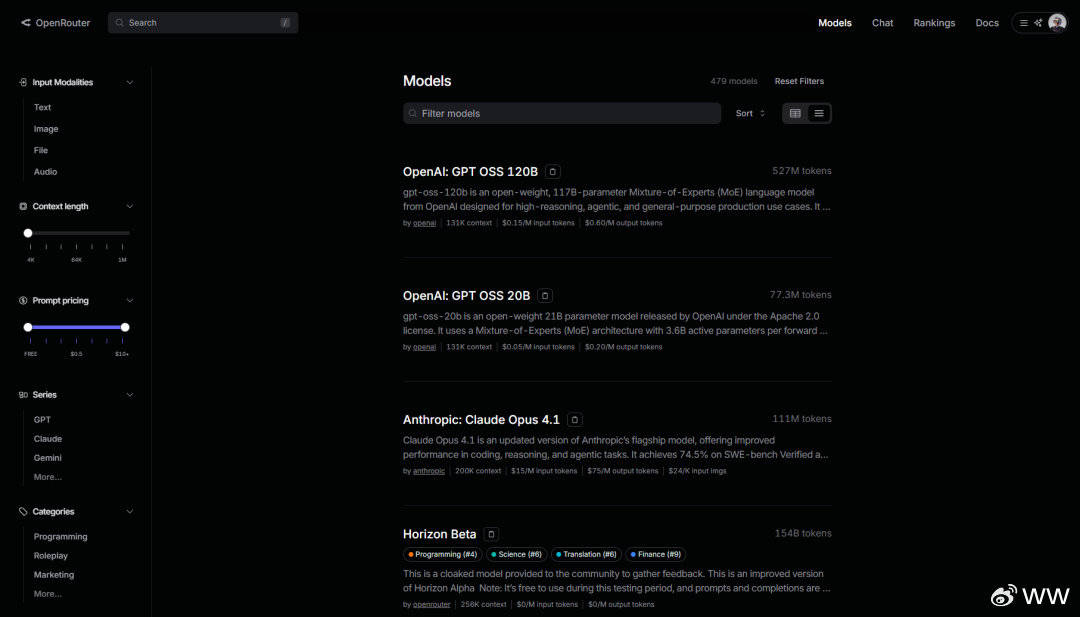This screenshot has width=1080, height=617.
Task: Select the Roleplay category filter
Action: tap(51, 556)
